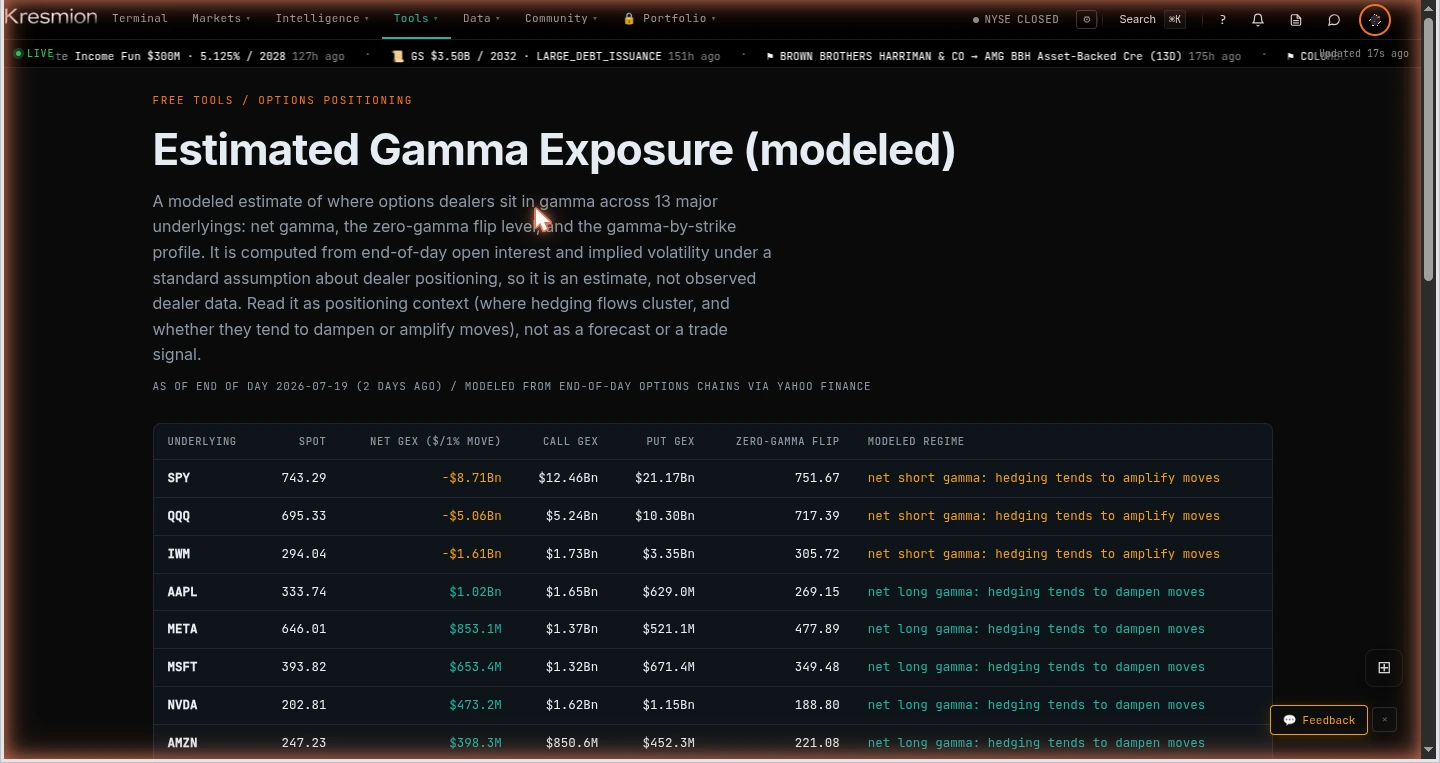Open the chat bubble icon in header

pos(1334,19)
